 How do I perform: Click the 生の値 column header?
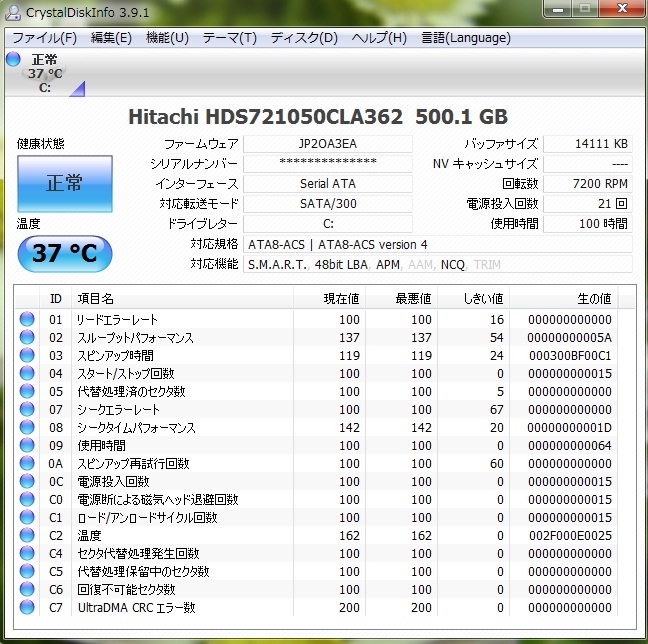click(x=594, y=298)
